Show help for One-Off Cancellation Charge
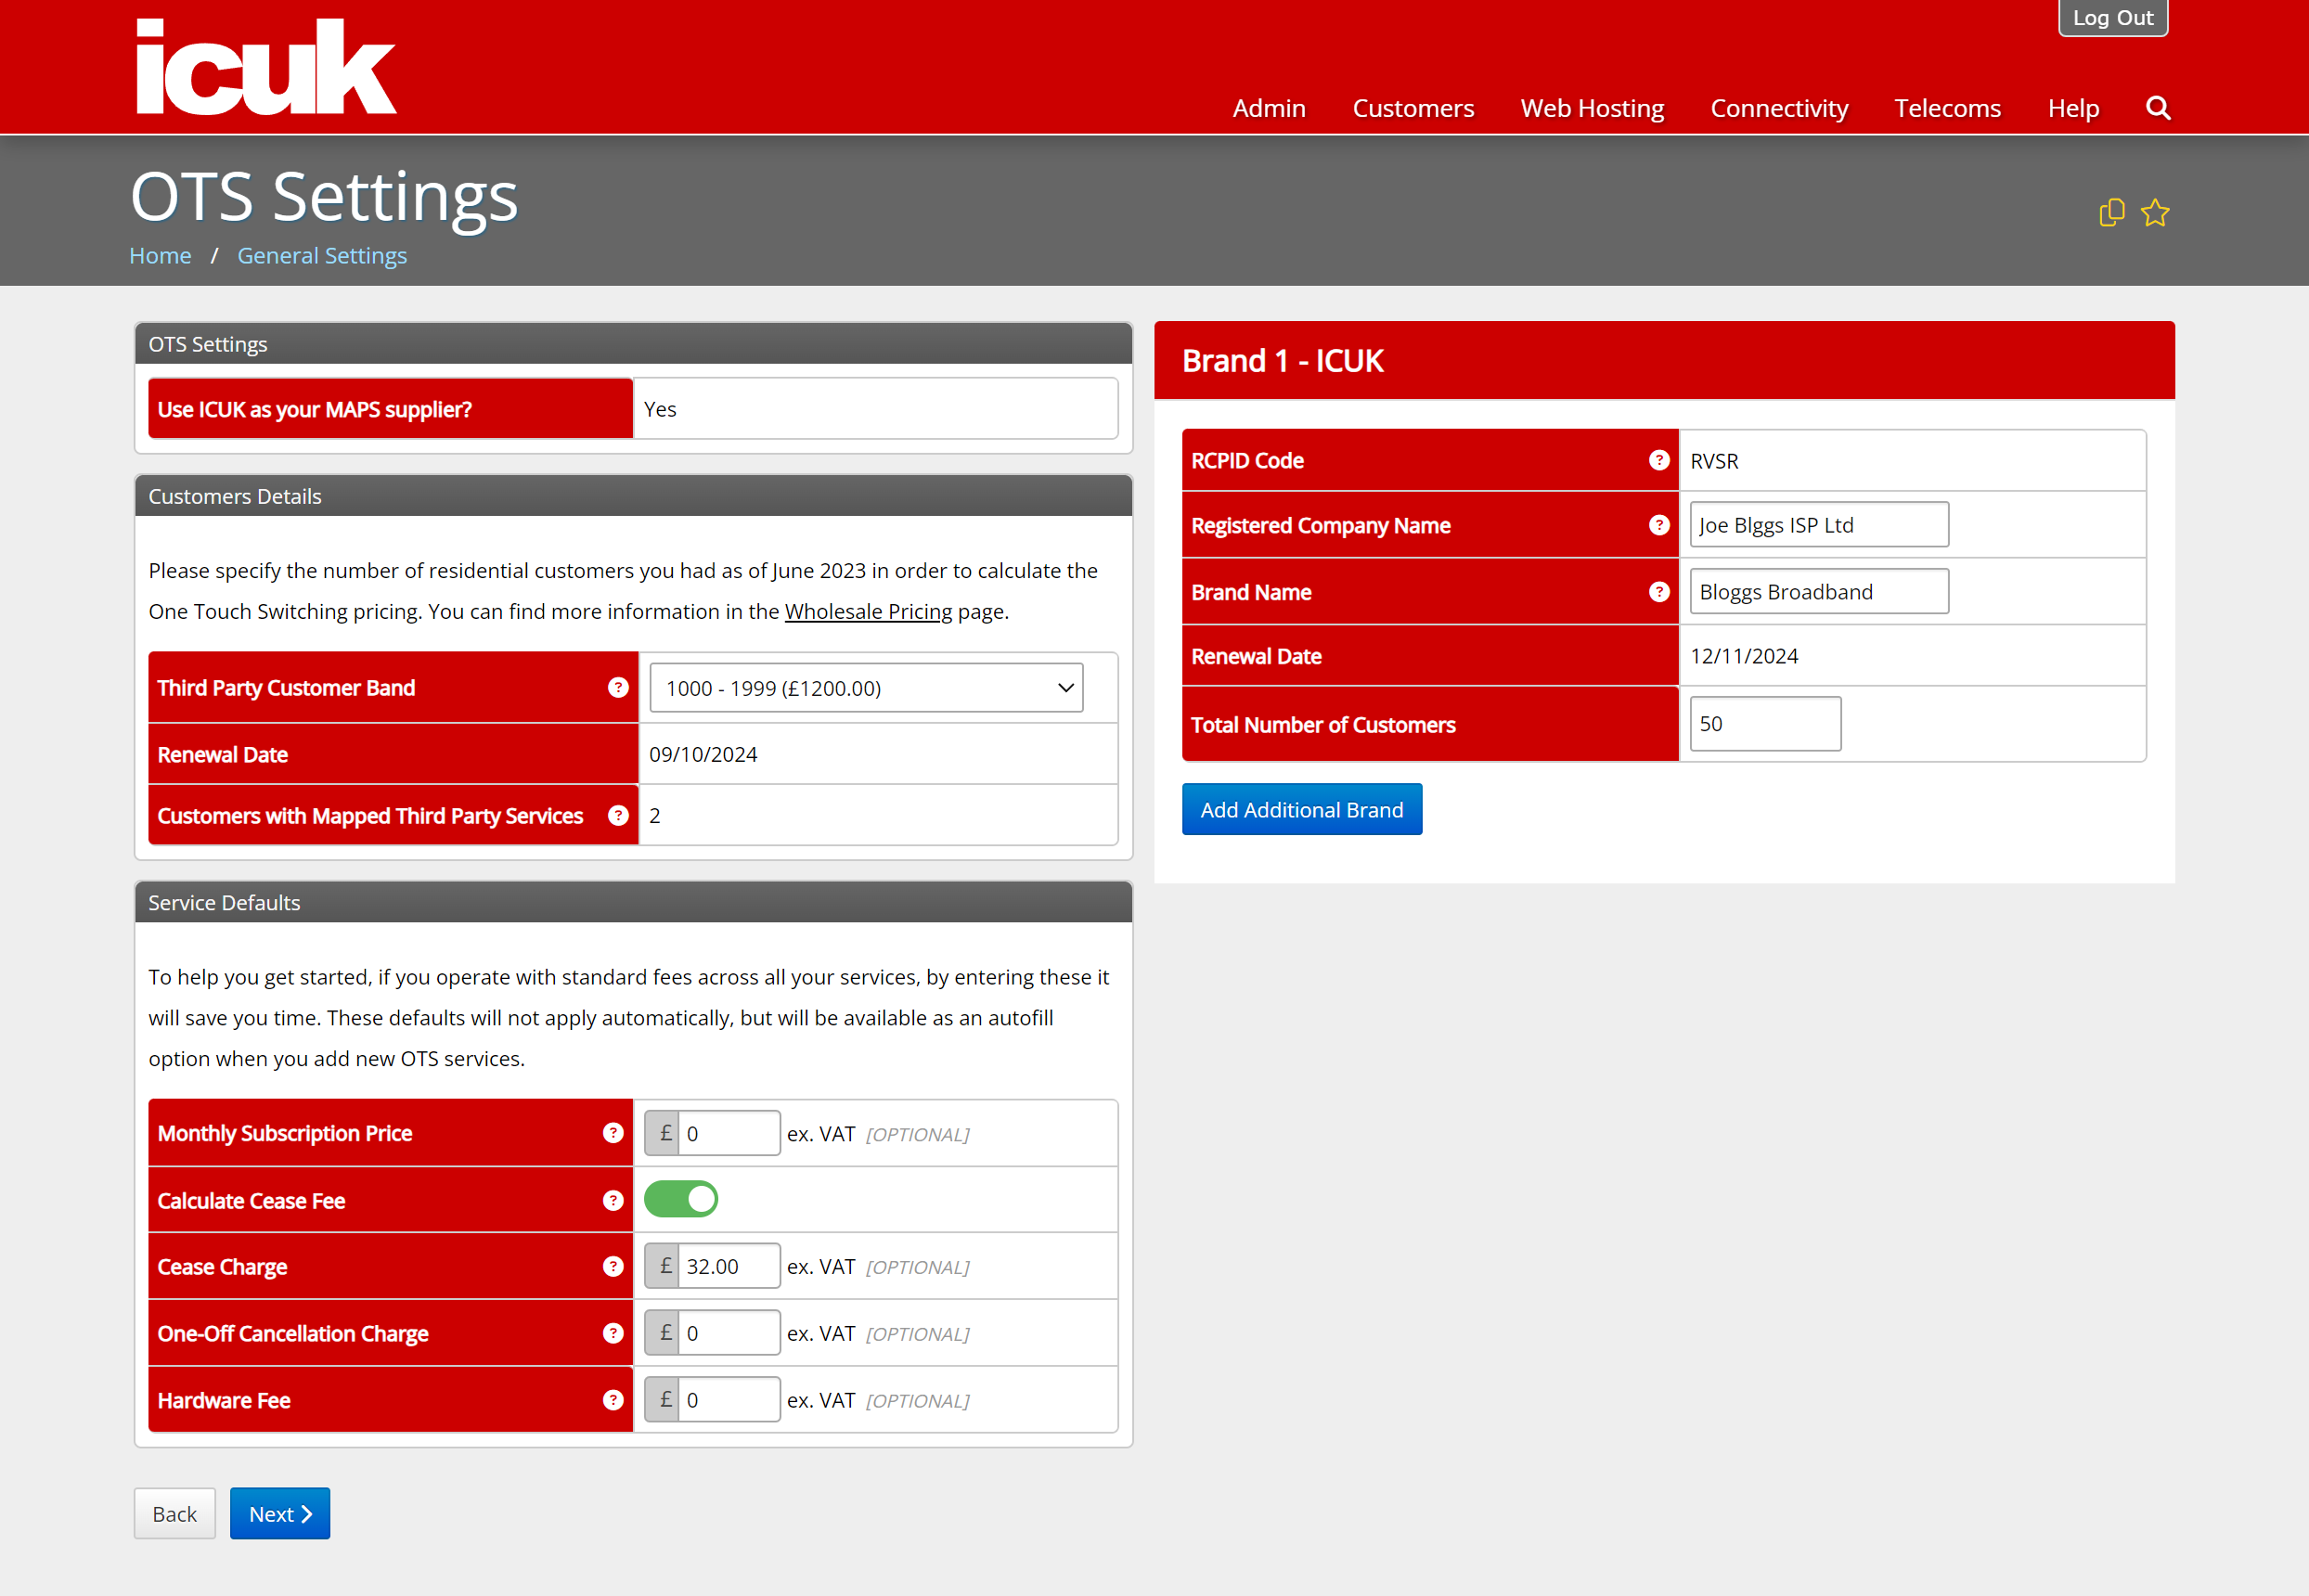2309x1596 pixels. 613,1333
